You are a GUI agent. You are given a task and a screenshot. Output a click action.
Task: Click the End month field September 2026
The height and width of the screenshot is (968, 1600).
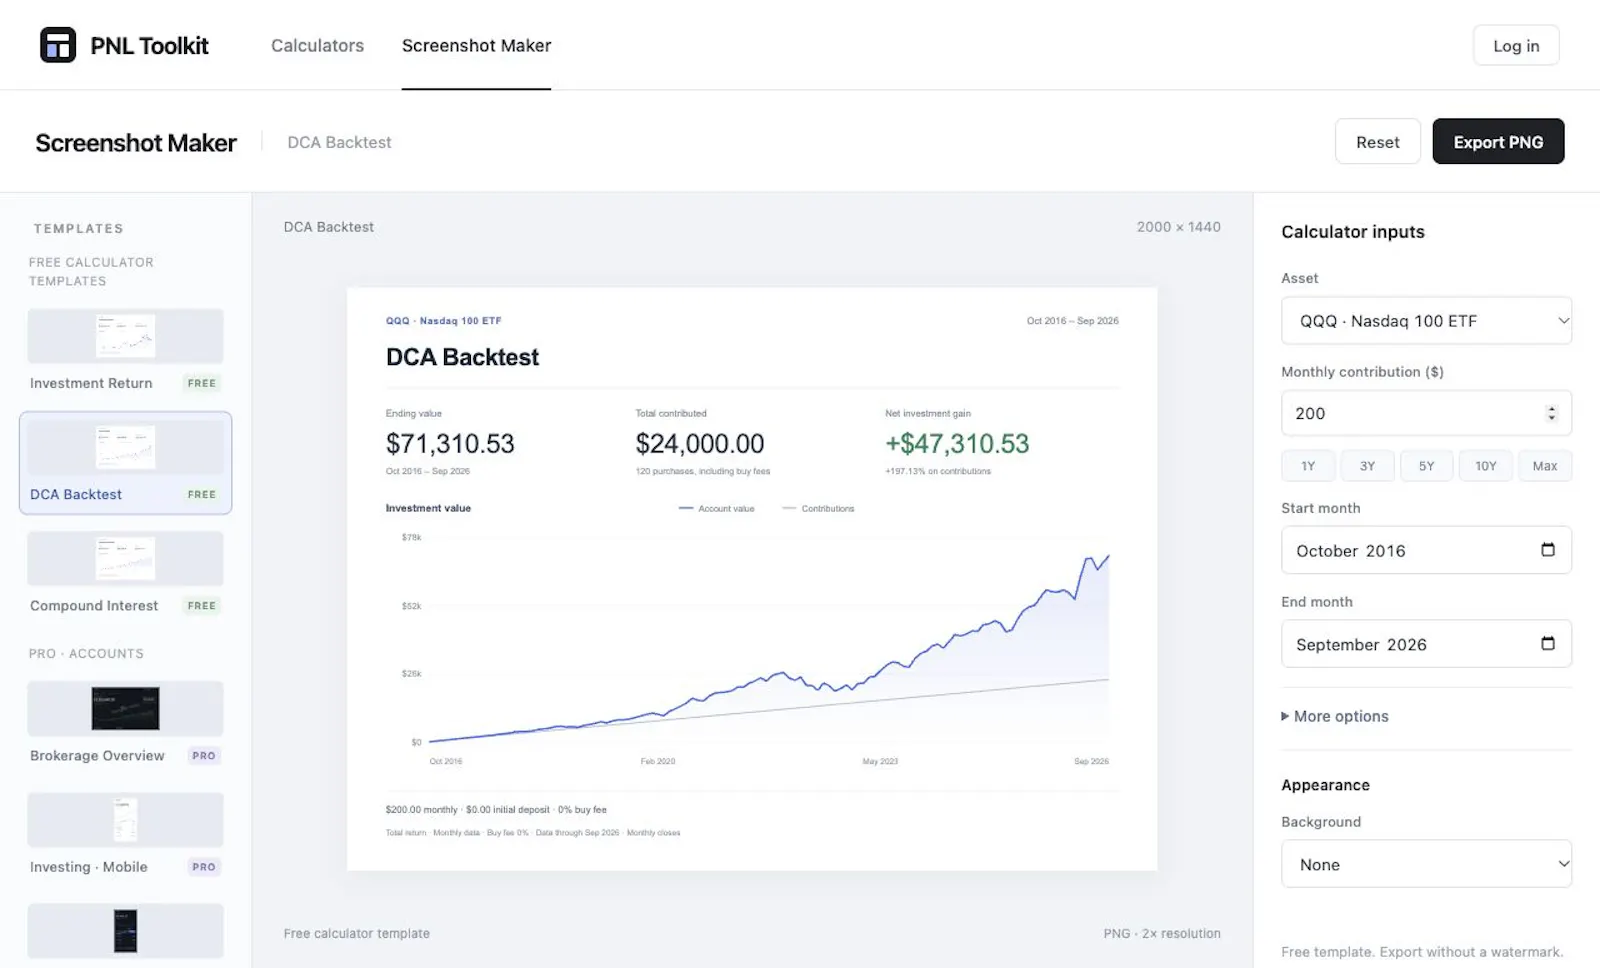click(x=1426, y=644)
